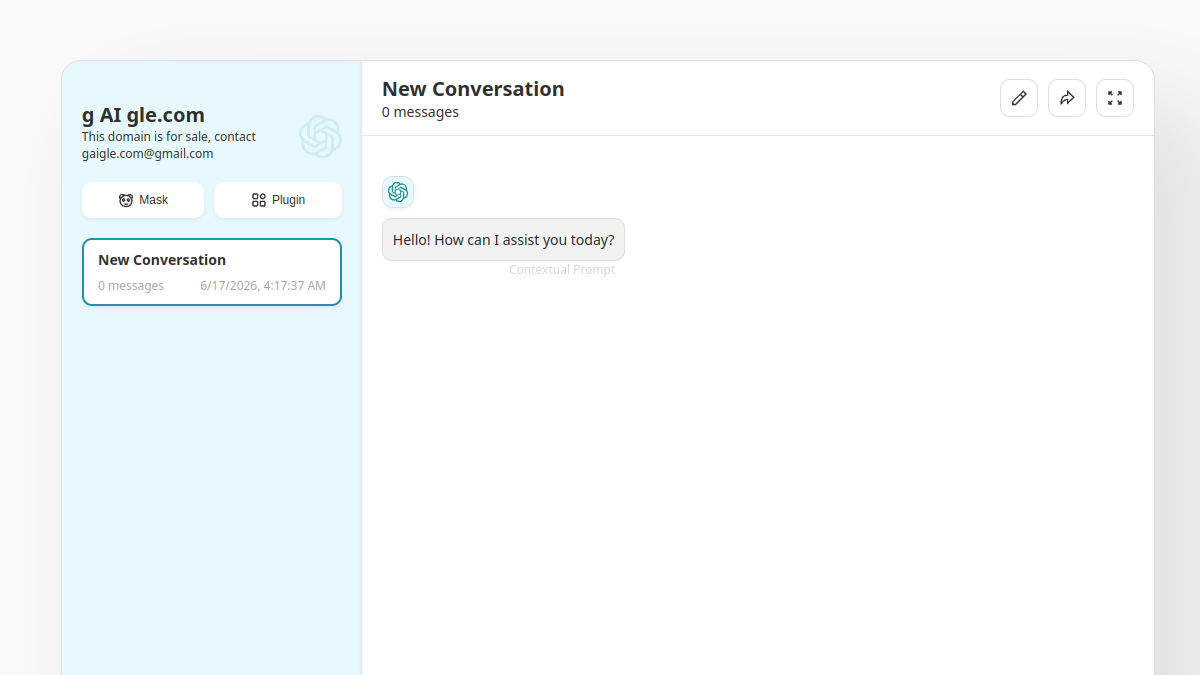Click the "g AI gle.com" sidebar title
The image size is (1200, 675).
(143, 115)
